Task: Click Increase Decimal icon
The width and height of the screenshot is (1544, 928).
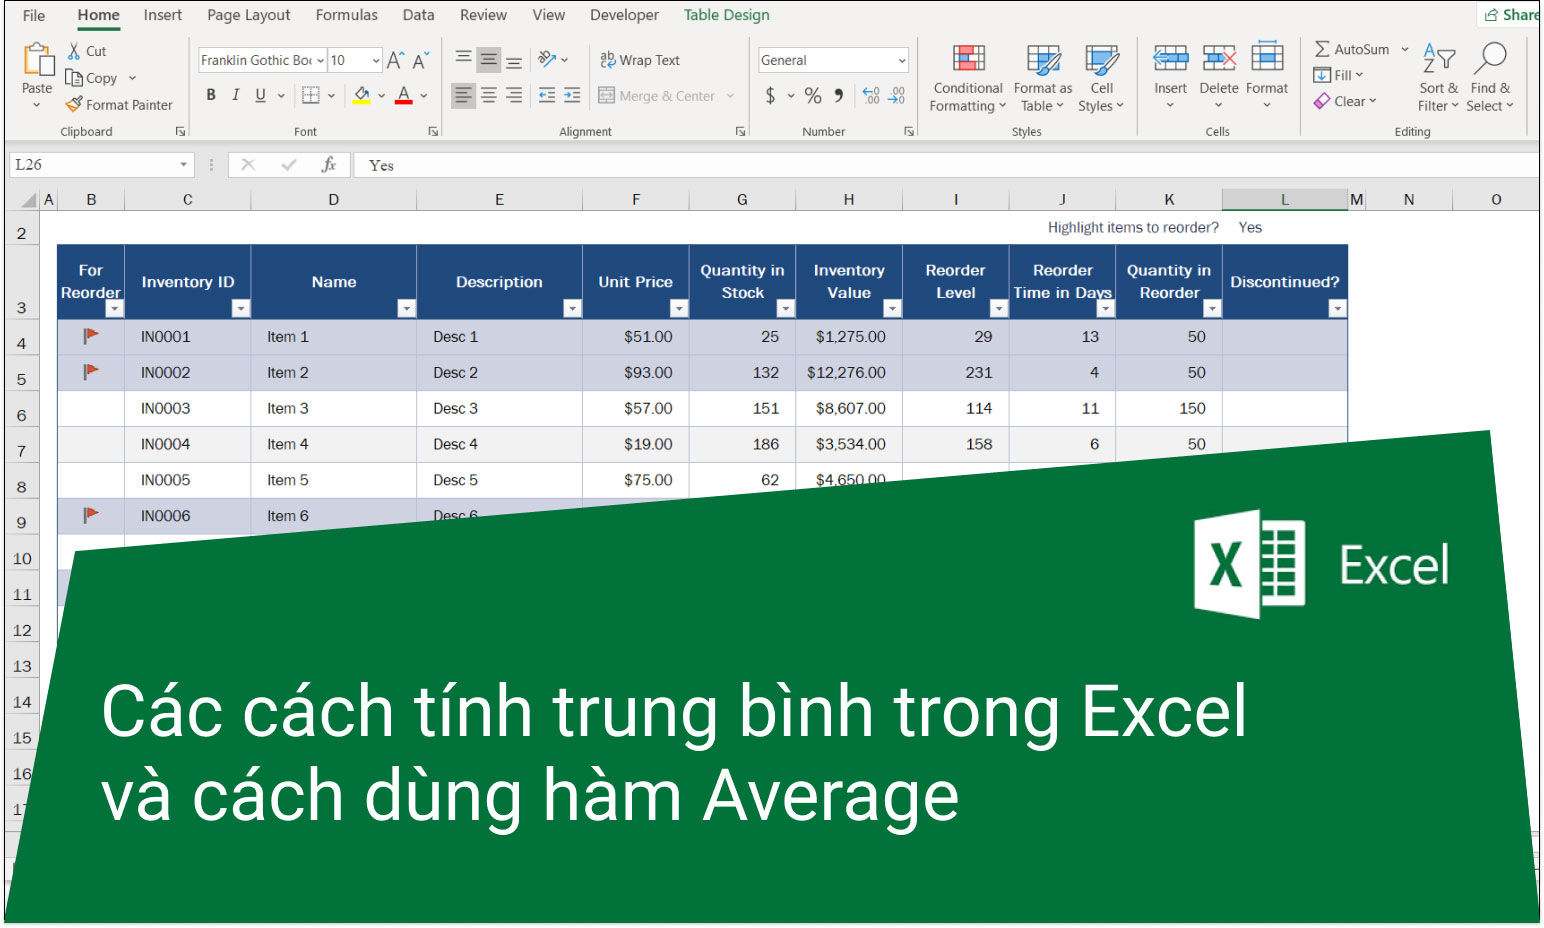Action: pyautogui.click(x=871, y=95)
